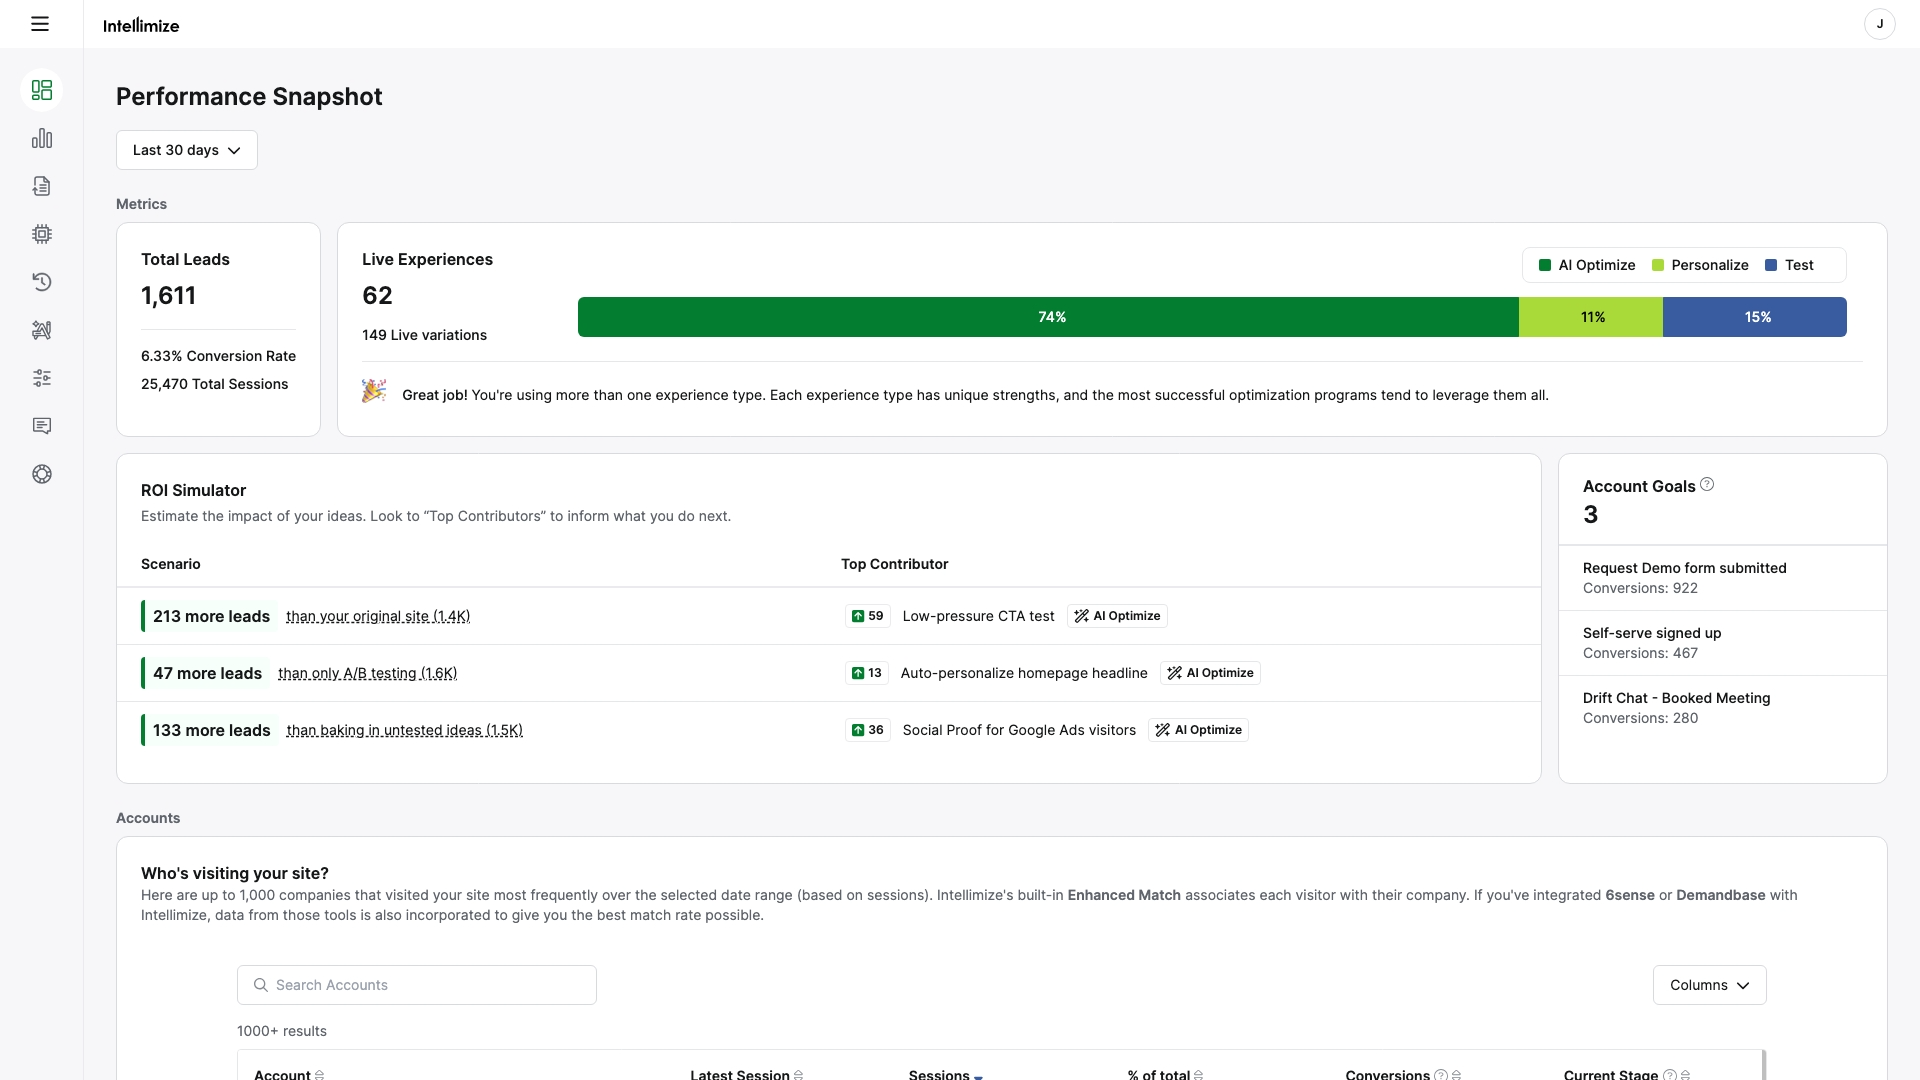1920x1080 pixels.
Task: Click 'than your original site (1.4K)' link
Action: [x=378, y=616]
